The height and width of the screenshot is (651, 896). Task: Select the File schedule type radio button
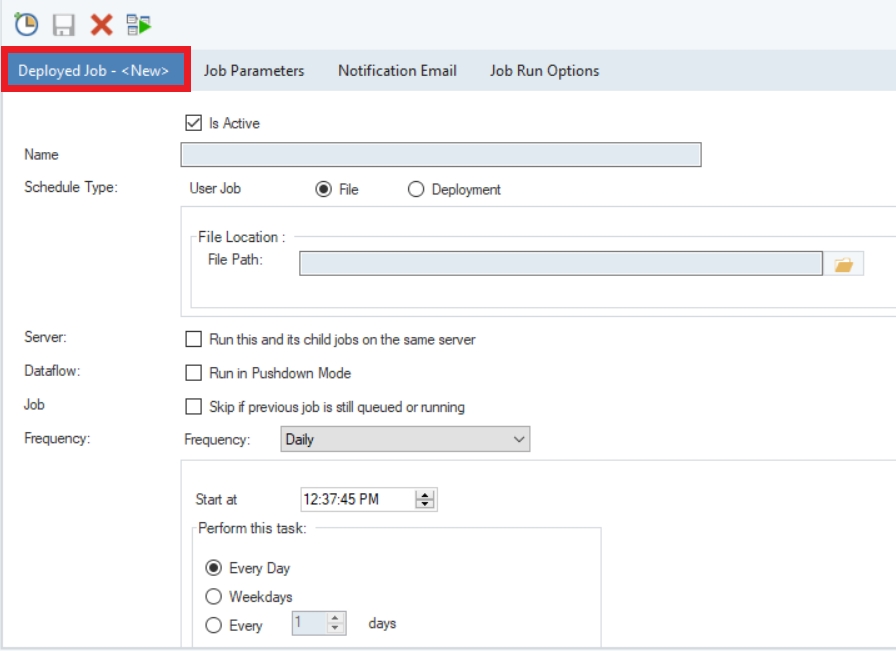click(323, 189)
